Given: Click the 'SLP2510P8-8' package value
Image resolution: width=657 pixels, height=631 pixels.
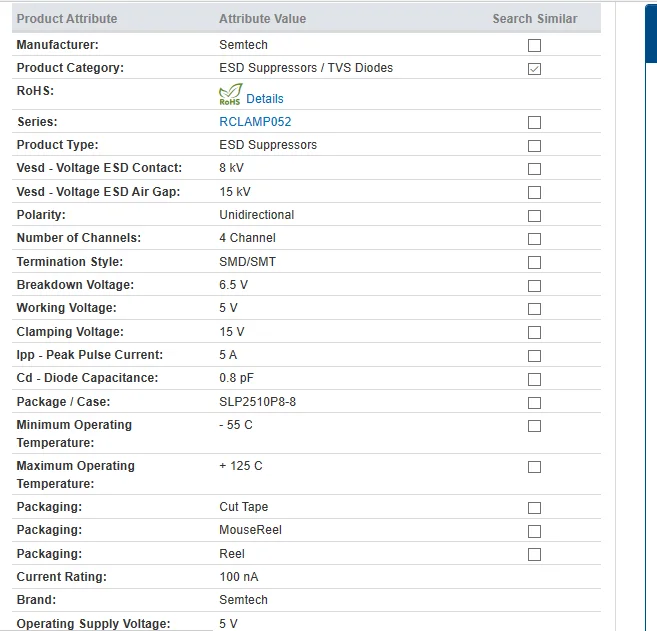Looking at the screenshot, I should coord(258,402).
